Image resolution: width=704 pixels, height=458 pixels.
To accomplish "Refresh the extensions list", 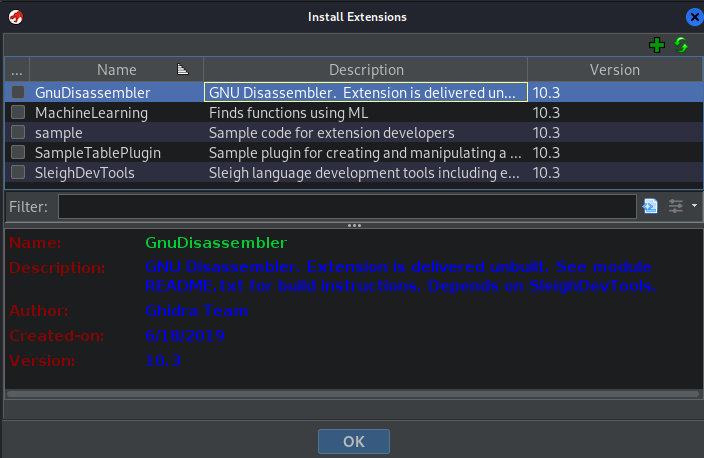I will (681, 45).
